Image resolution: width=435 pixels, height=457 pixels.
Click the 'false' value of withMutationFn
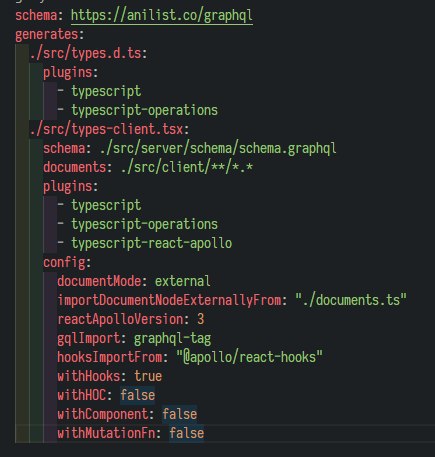[187, 433]
